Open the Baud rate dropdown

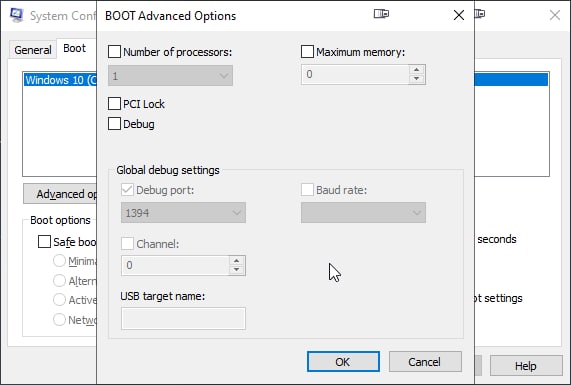pos(363,213)
